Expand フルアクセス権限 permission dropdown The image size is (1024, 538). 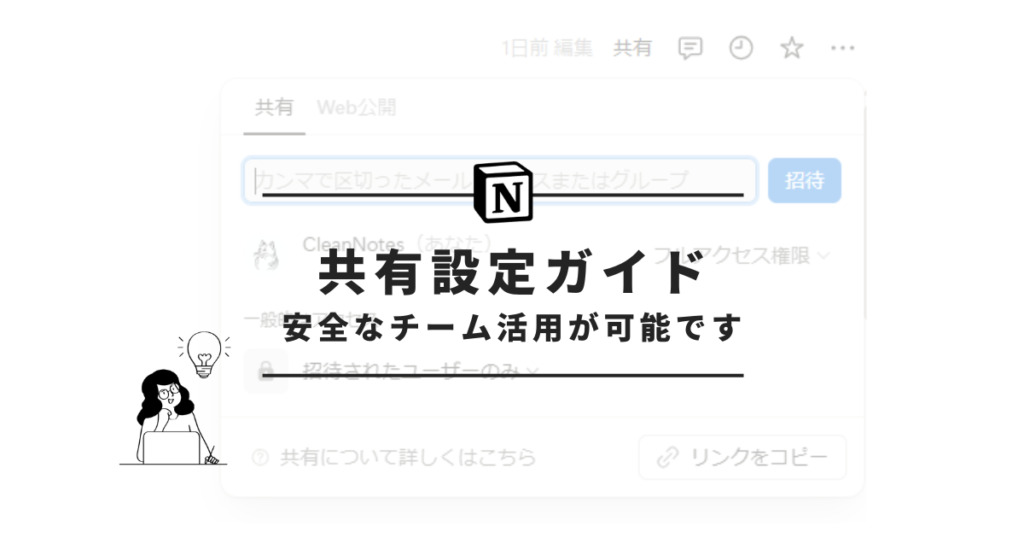coord(741,255)
